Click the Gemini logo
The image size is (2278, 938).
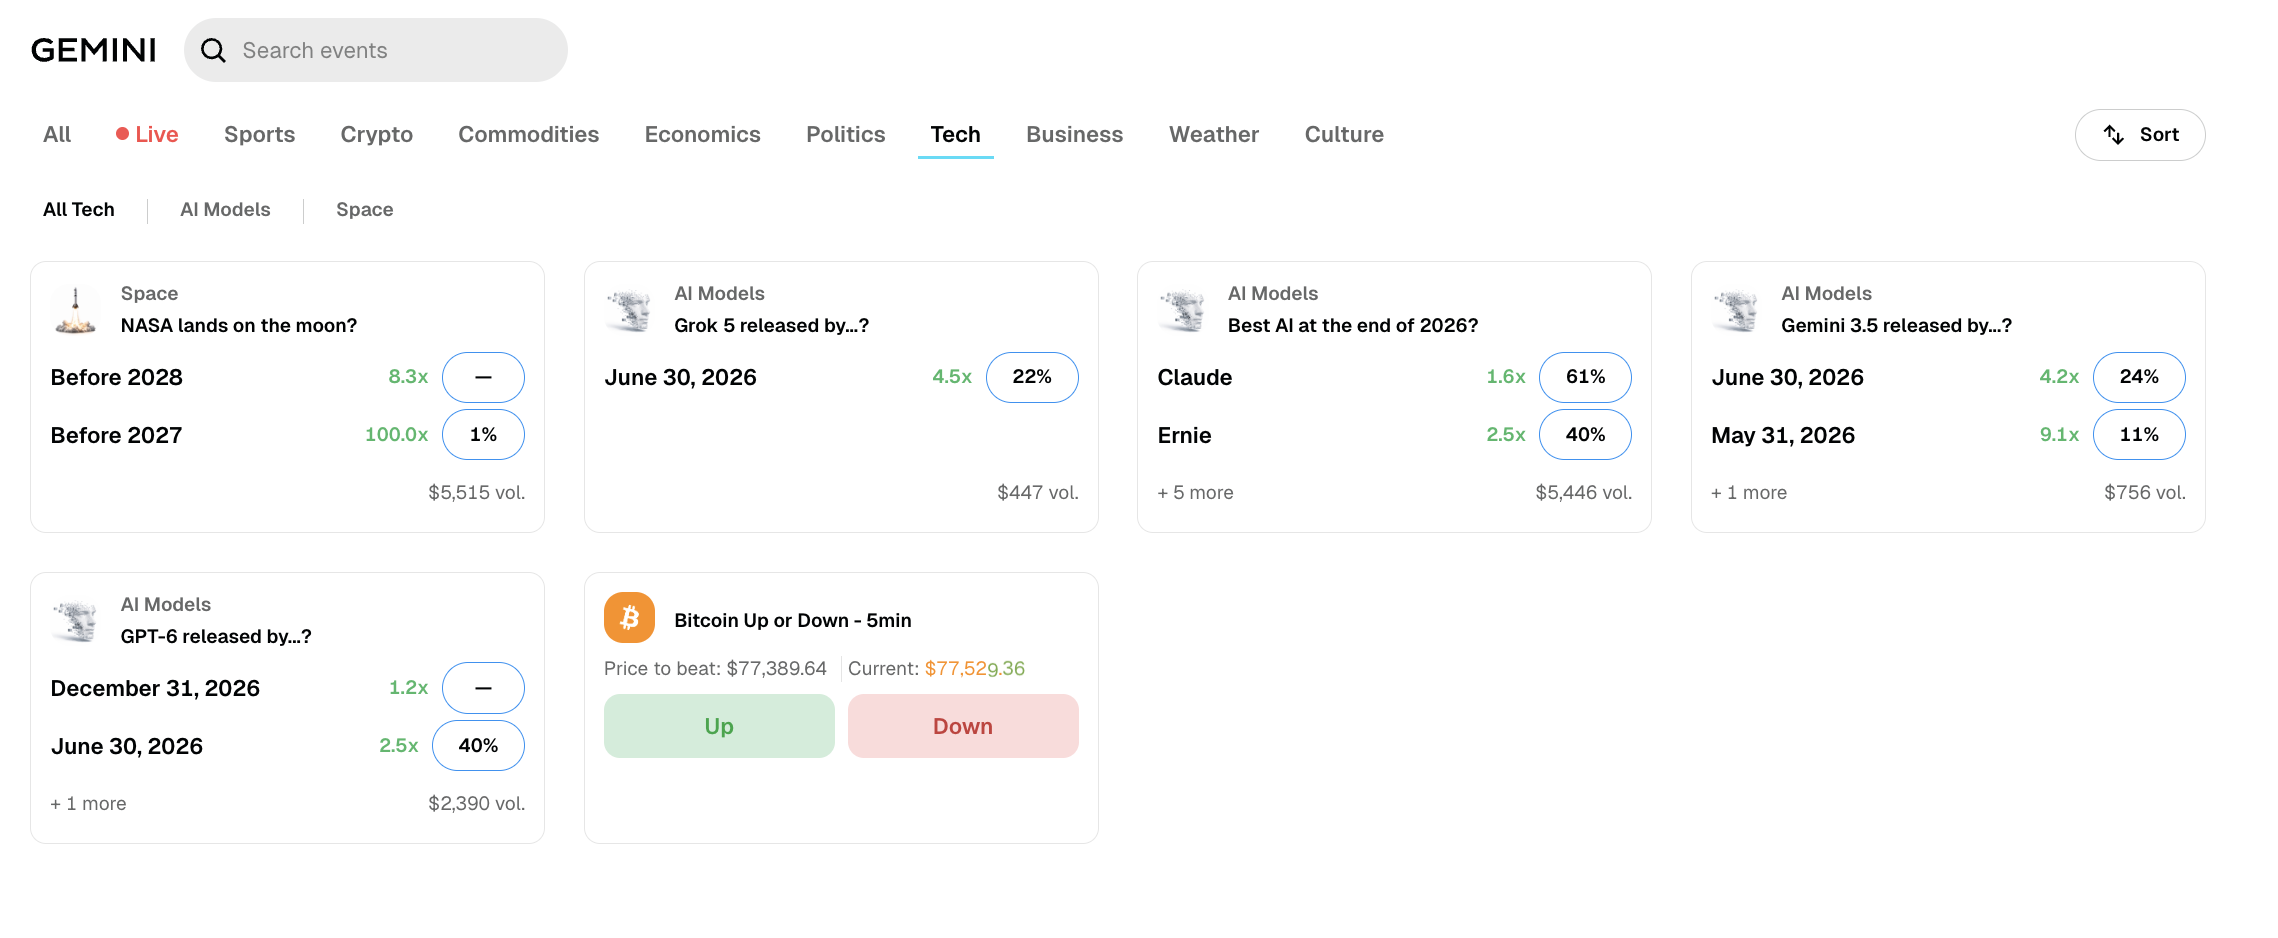pyautogui.click(x=94, y=50)
